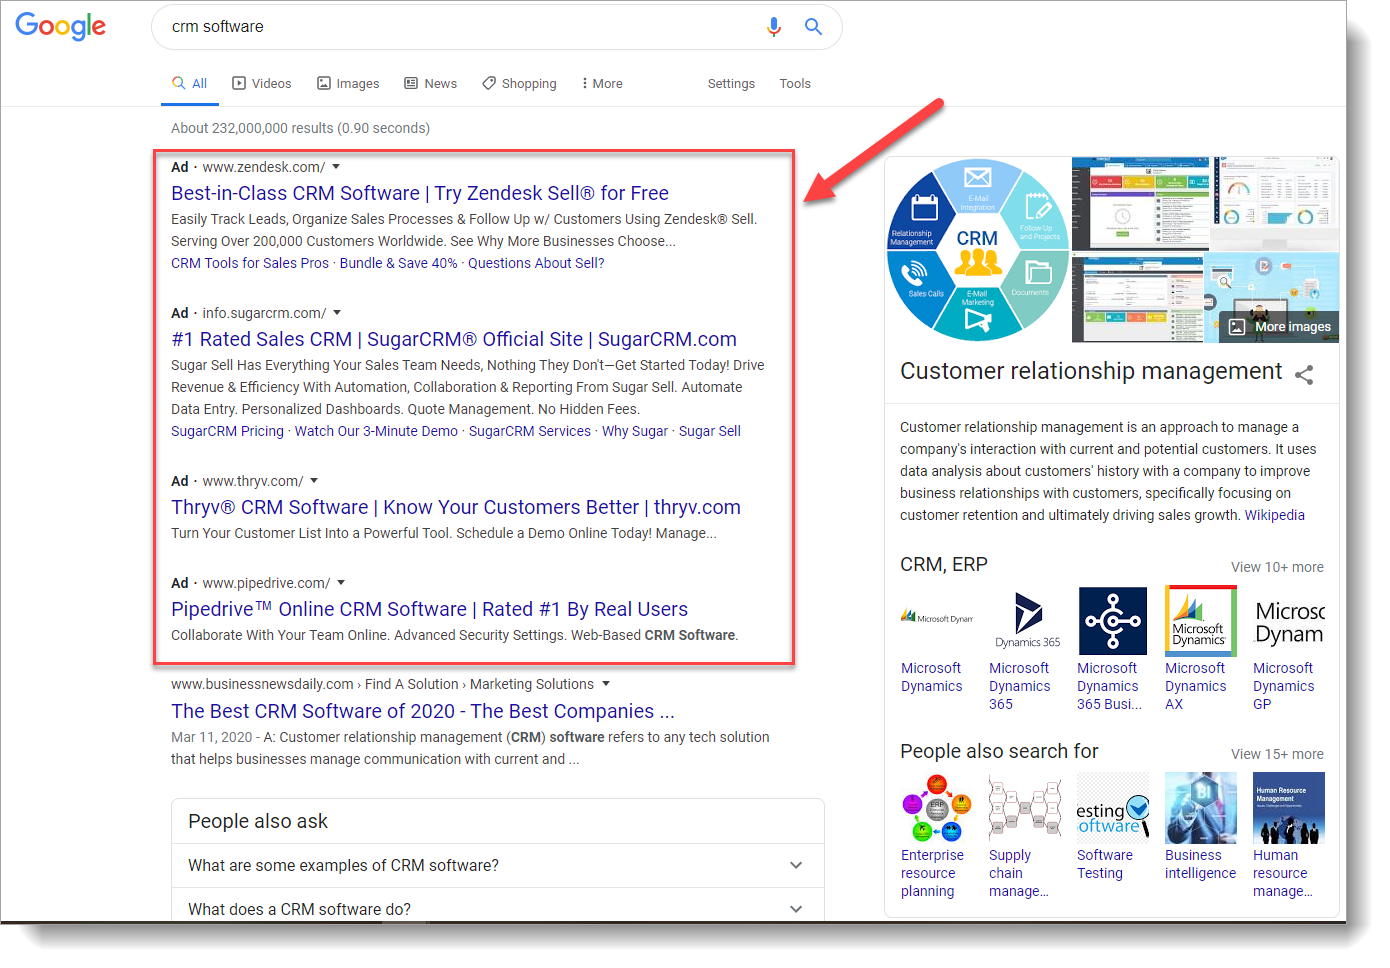Screen dimensions: 1390x968
Task: Switch to the Videos tab
Action: [x=262, y=84]
